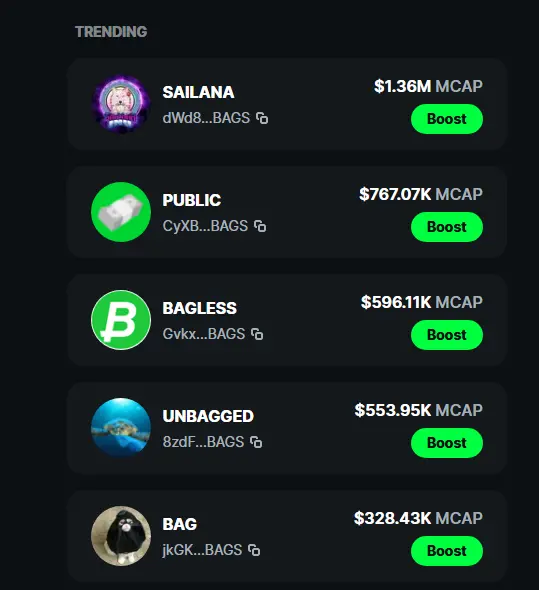
Task: Open the BAGLESS green B logo
Action: (121, 320)
